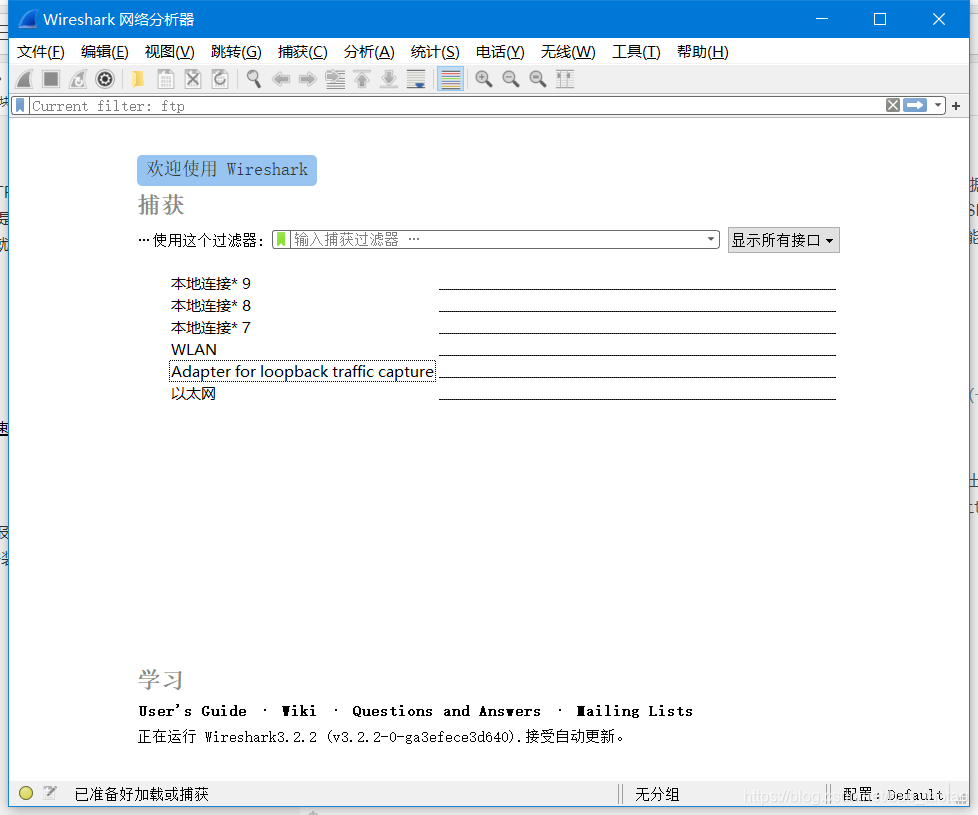Select the start capture shark fin icon
The image size is (978, 815).
tap(22, 78)
